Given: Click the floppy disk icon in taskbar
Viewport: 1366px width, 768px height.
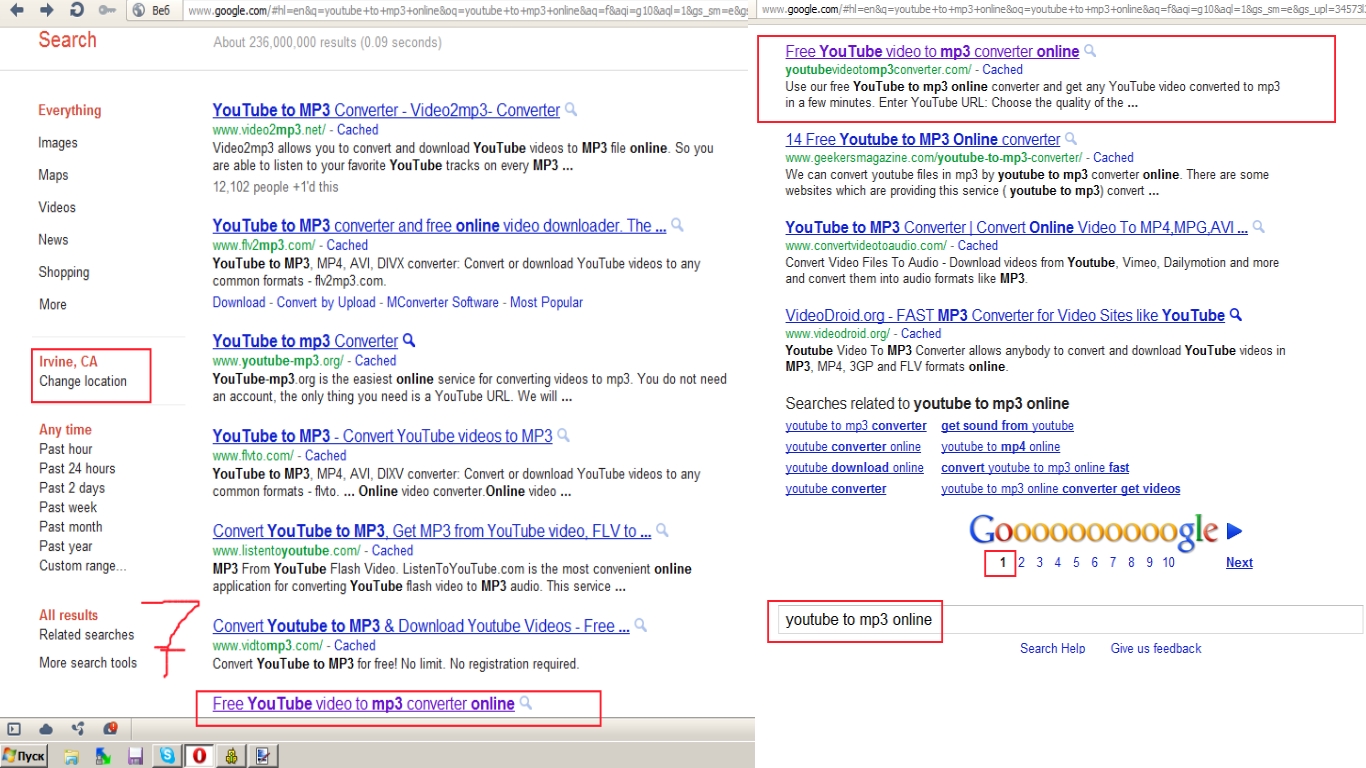Looking at the screenshot, I should tap(135, 757).
